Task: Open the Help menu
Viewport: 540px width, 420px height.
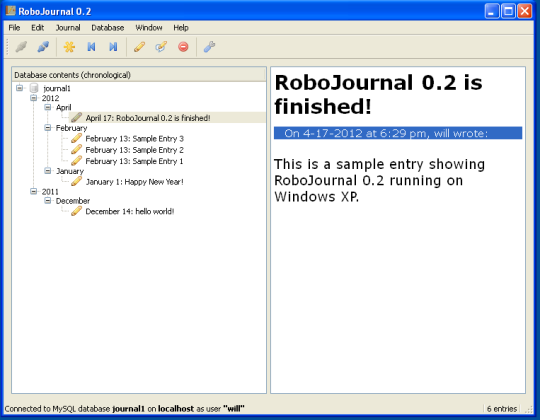Action: tap(181, 28)
